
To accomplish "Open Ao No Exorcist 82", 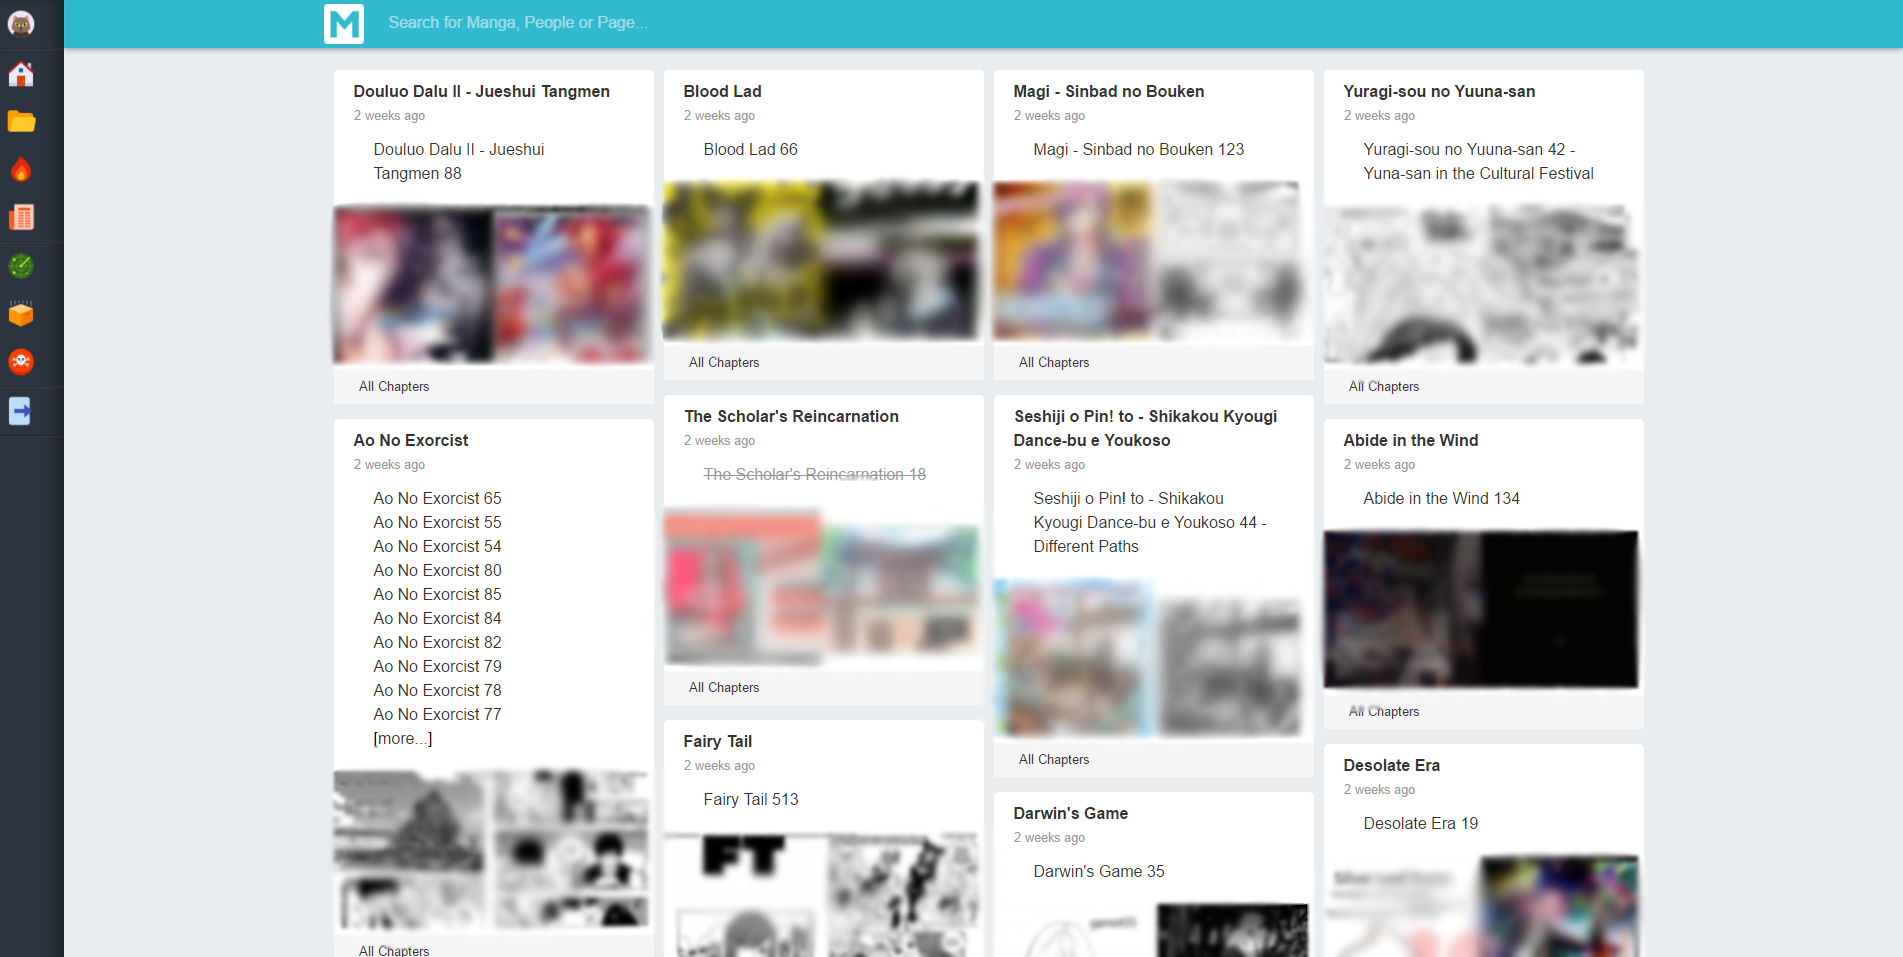I will (437, 642).
